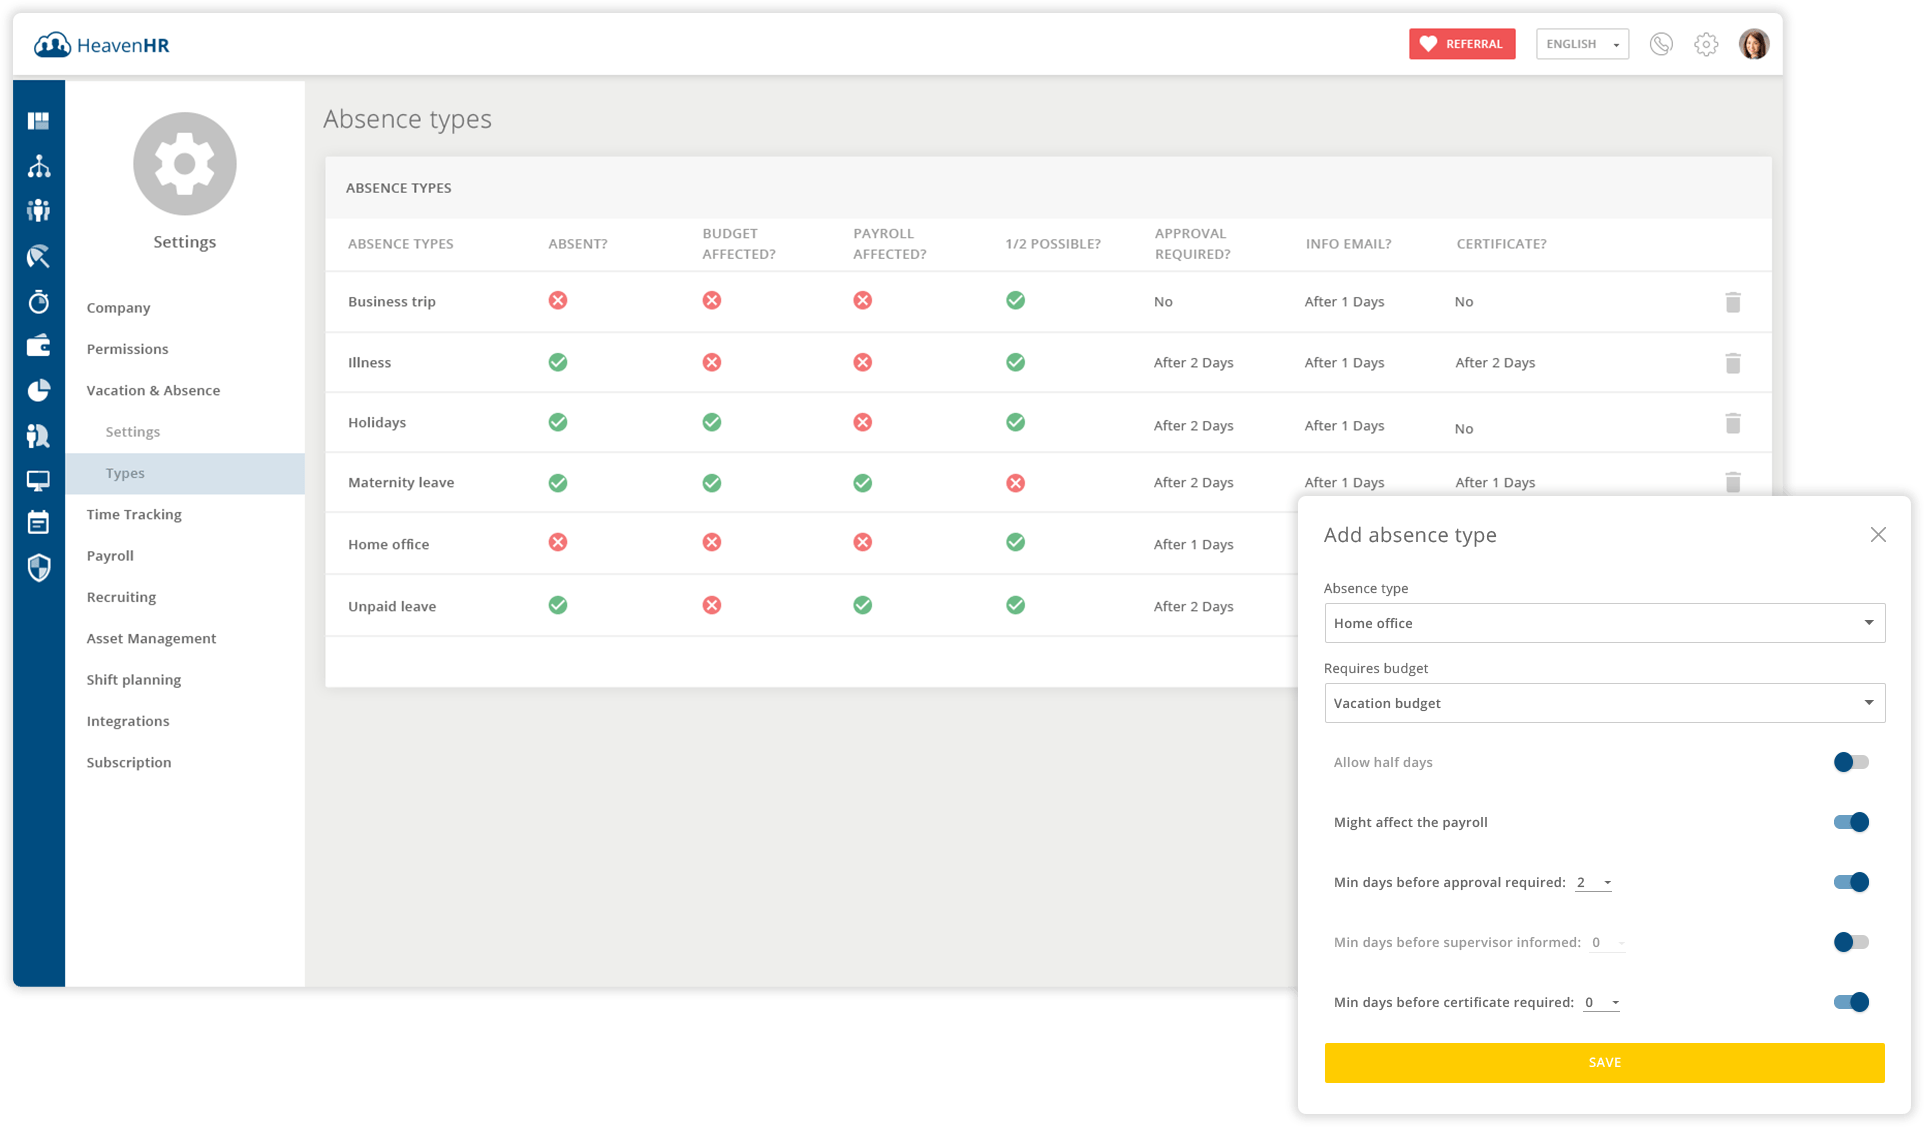
Task: Click the beach umbrella vacation icon
Action: [39, 257]
